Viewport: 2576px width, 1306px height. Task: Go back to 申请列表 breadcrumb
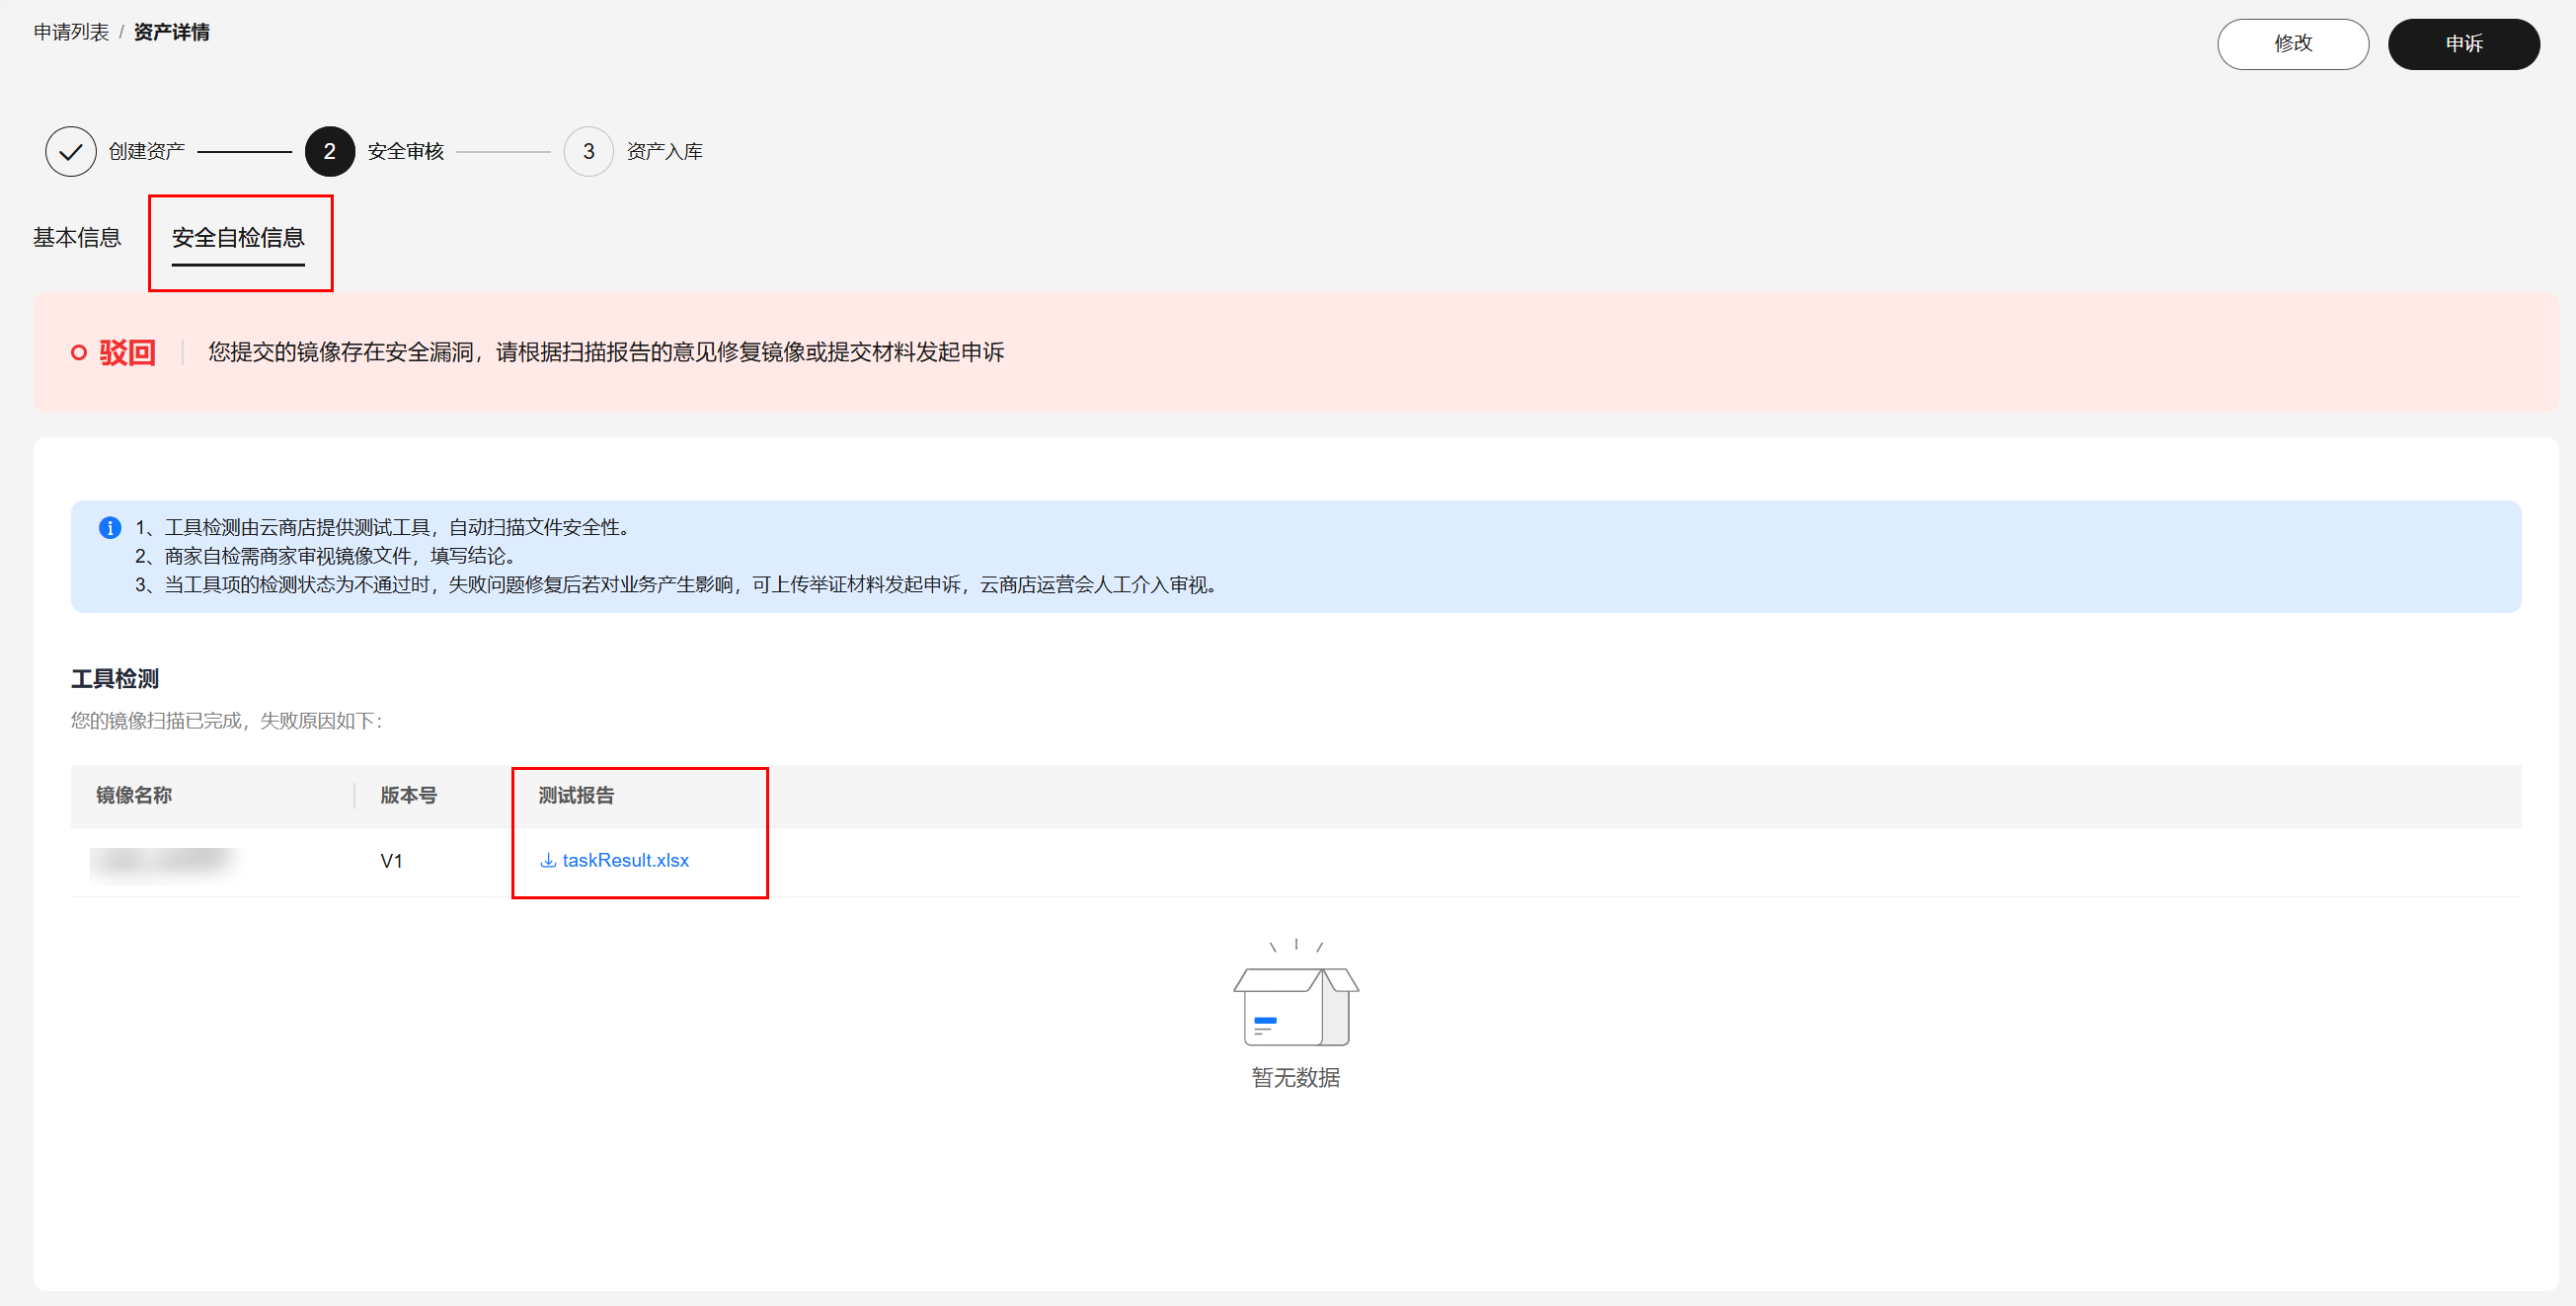[71, 32]
